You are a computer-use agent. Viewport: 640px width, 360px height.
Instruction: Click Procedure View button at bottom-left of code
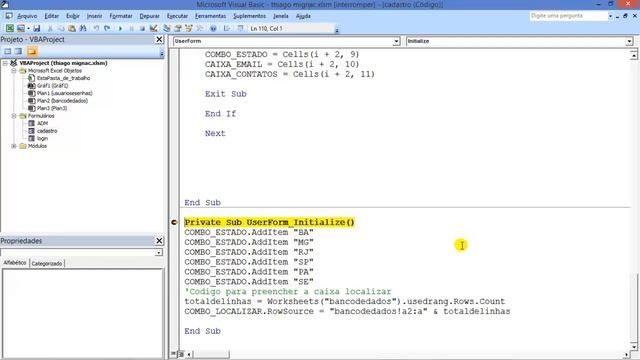pyautogui.click(x=174, y=353)
